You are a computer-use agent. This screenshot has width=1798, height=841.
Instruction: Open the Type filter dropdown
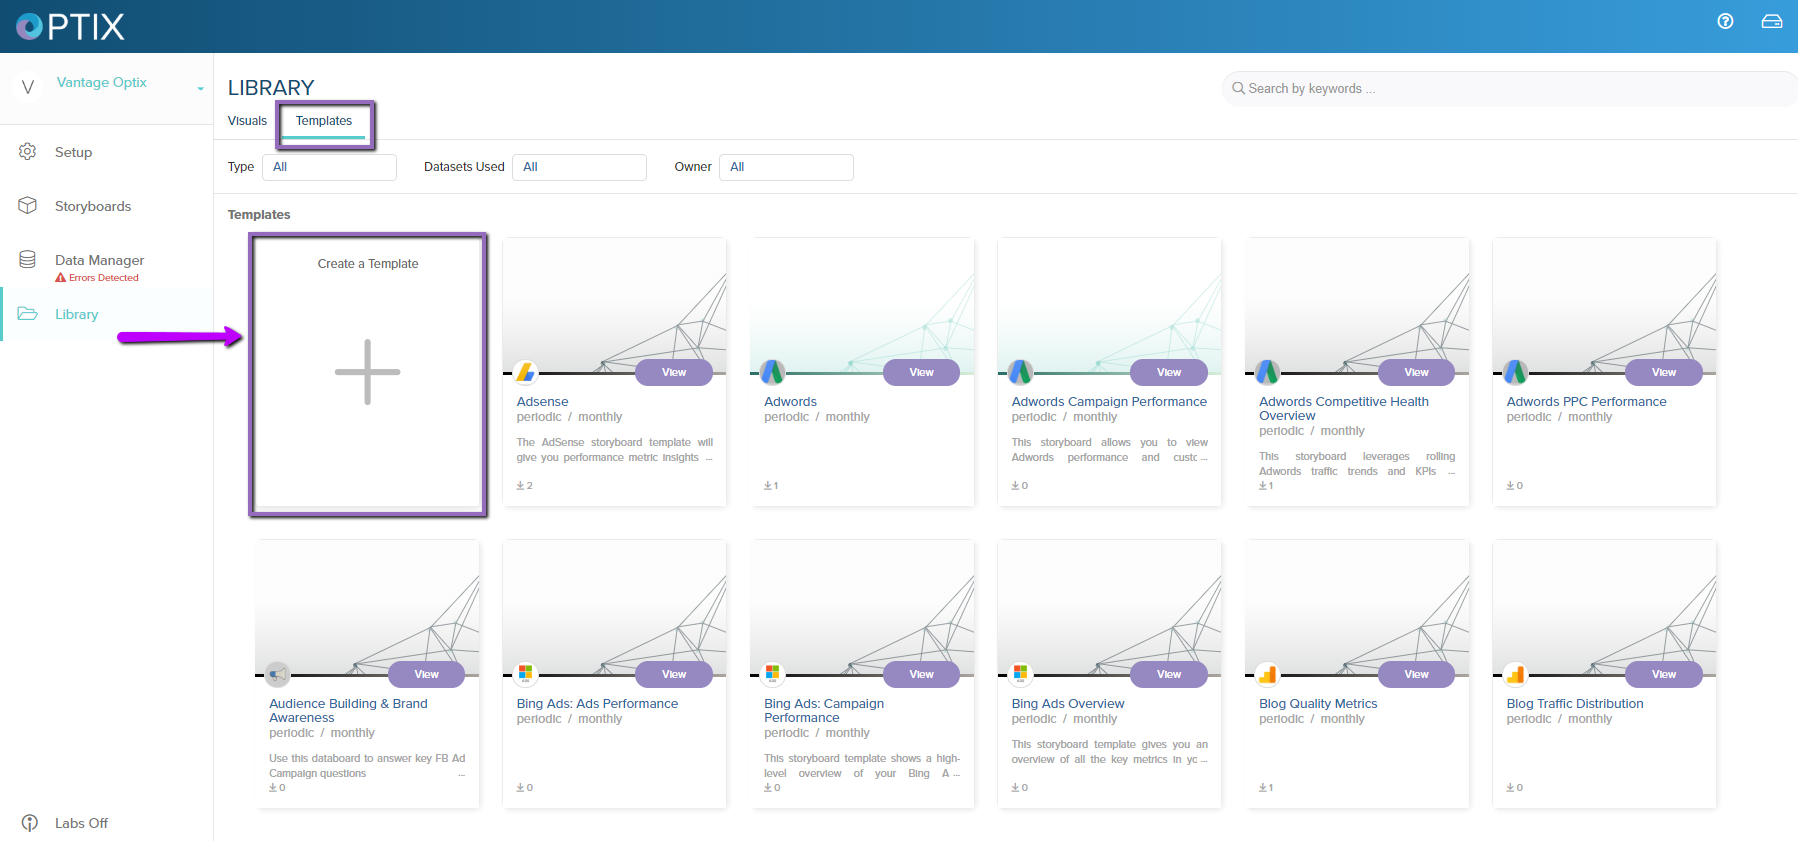point(329,167)
